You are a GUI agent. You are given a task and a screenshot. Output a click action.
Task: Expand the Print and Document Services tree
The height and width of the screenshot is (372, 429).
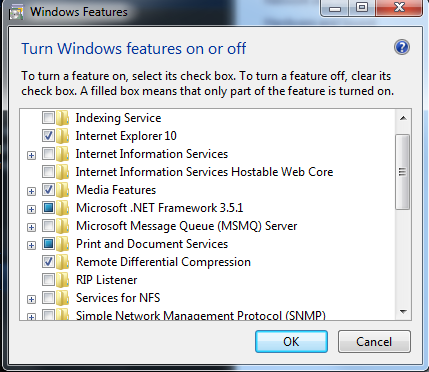click(31, 245)
